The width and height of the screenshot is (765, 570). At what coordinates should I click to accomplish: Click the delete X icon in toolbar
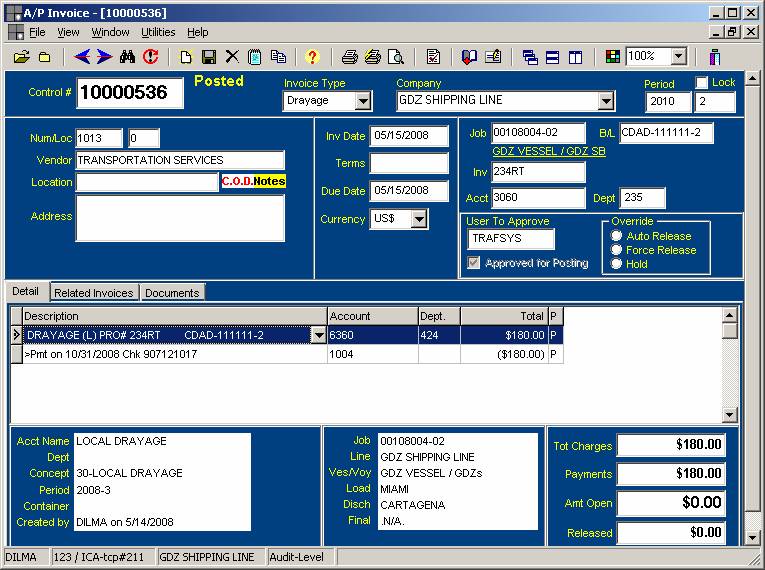click(232, 57)
